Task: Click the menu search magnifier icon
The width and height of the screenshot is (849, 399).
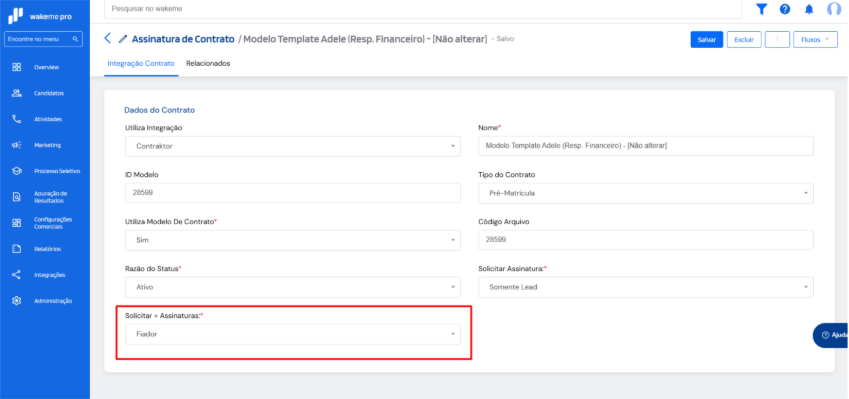Action: coord(75,39)
